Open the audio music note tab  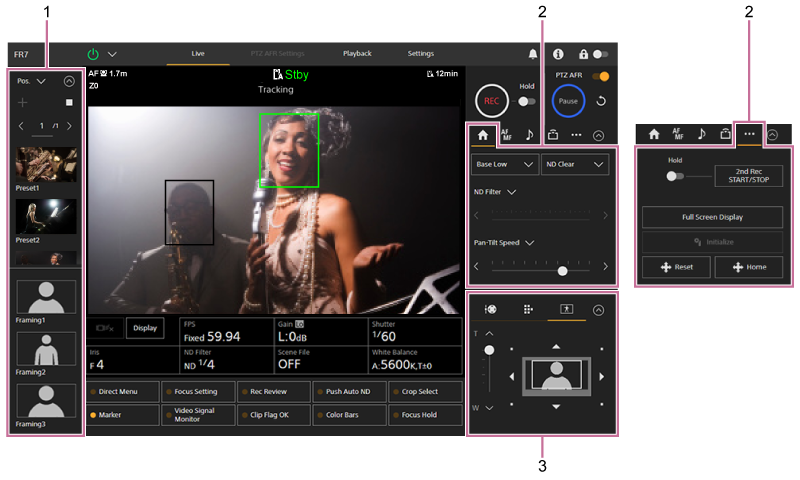(x=529, y=134)
